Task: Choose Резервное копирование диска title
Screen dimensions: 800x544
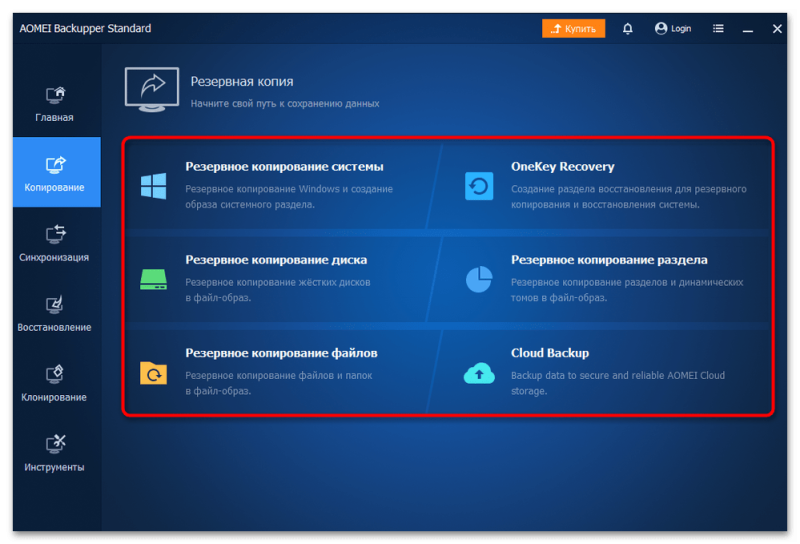Action: [276, 260]
